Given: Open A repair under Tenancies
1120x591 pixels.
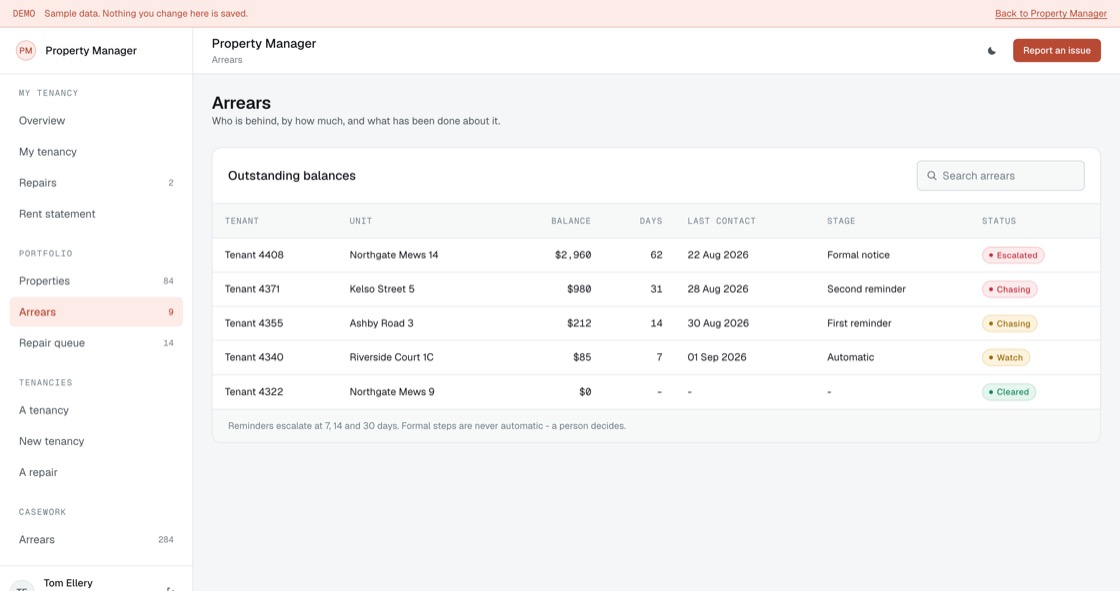Looking at the screenshot, I should 96,472.
